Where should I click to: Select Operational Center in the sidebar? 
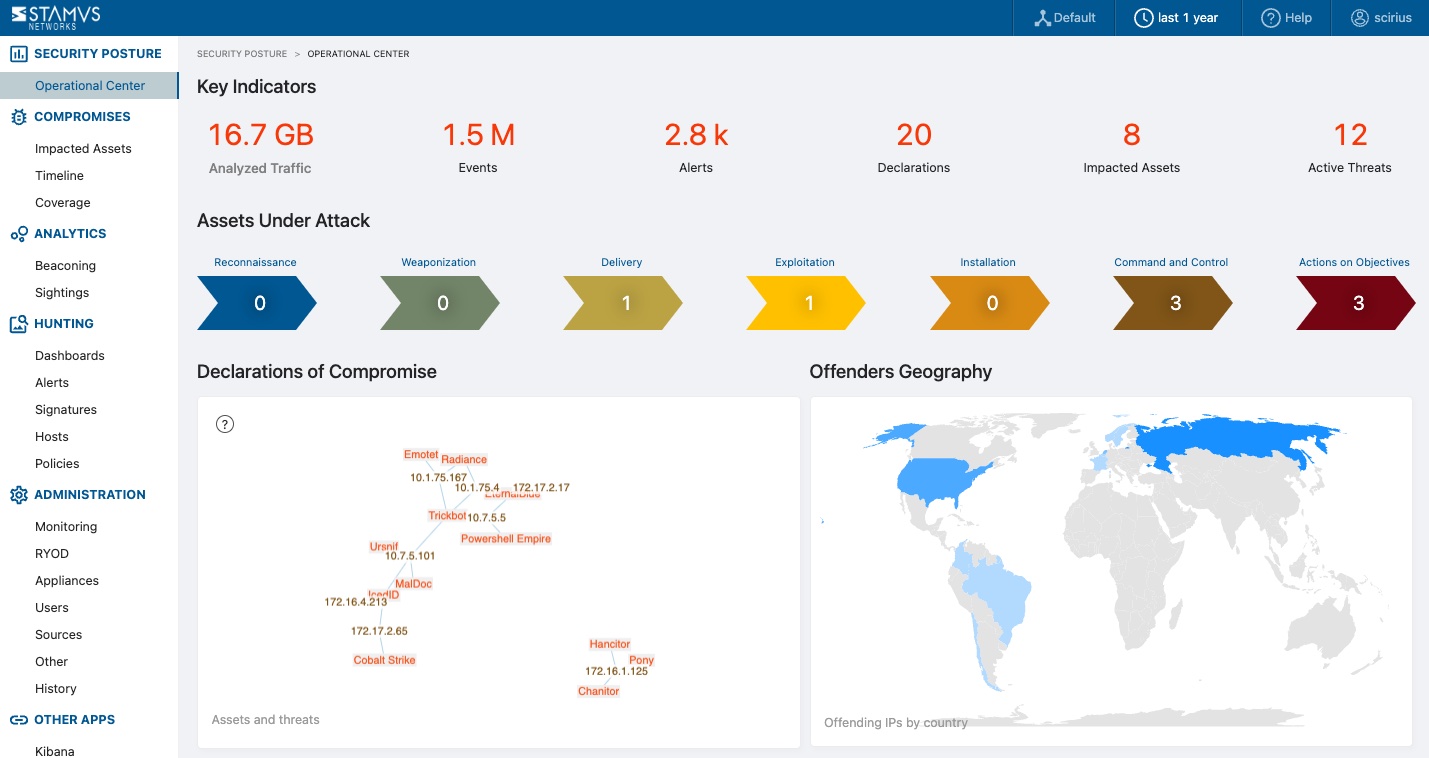click(x=88, y=85)
